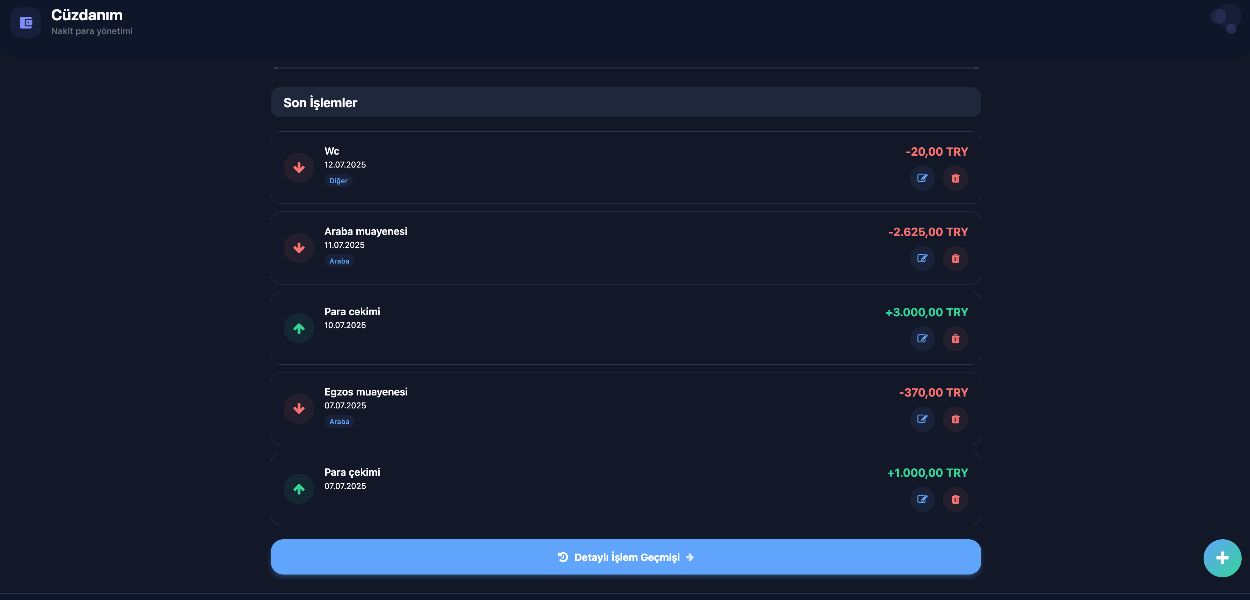Edit the Wc transaction

pos(922,179)
